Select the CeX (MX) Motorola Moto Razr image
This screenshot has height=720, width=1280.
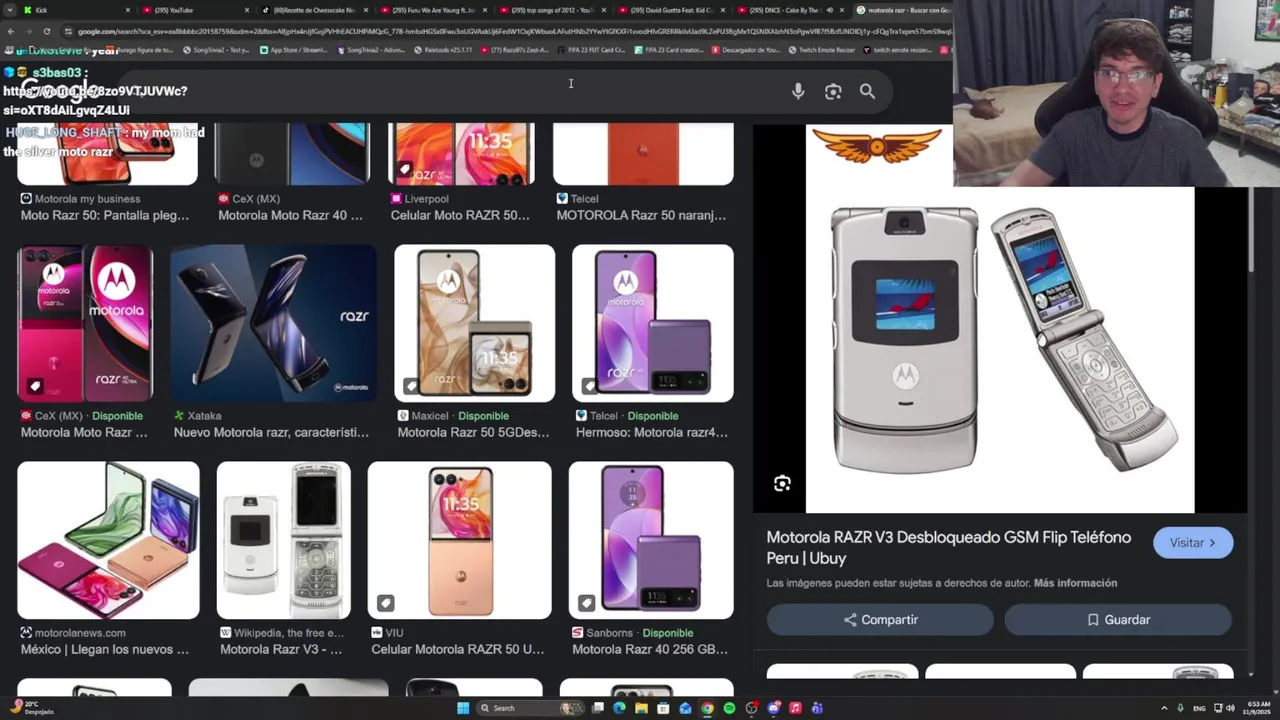85,323
